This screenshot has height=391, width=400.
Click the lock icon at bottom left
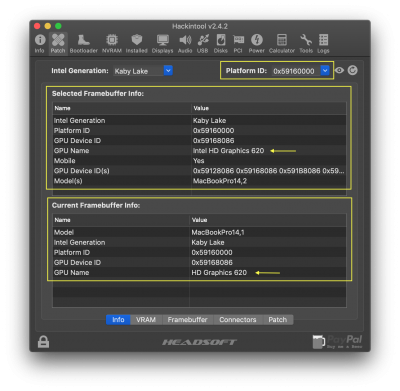43,342
